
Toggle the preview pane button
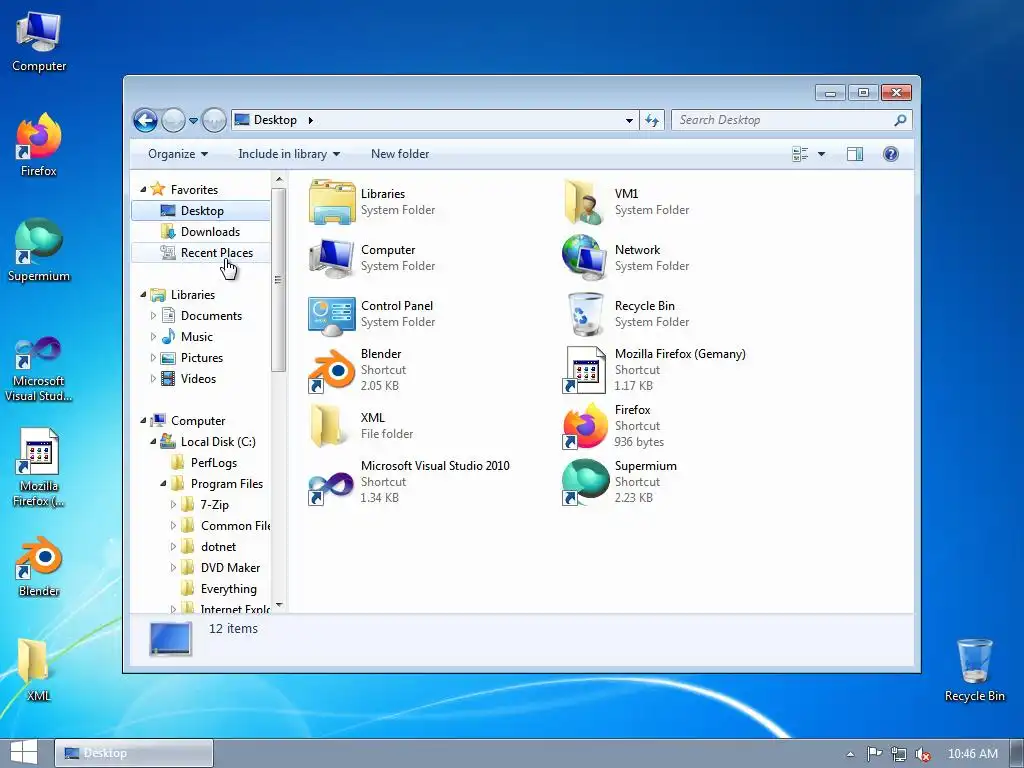[854, 154]
